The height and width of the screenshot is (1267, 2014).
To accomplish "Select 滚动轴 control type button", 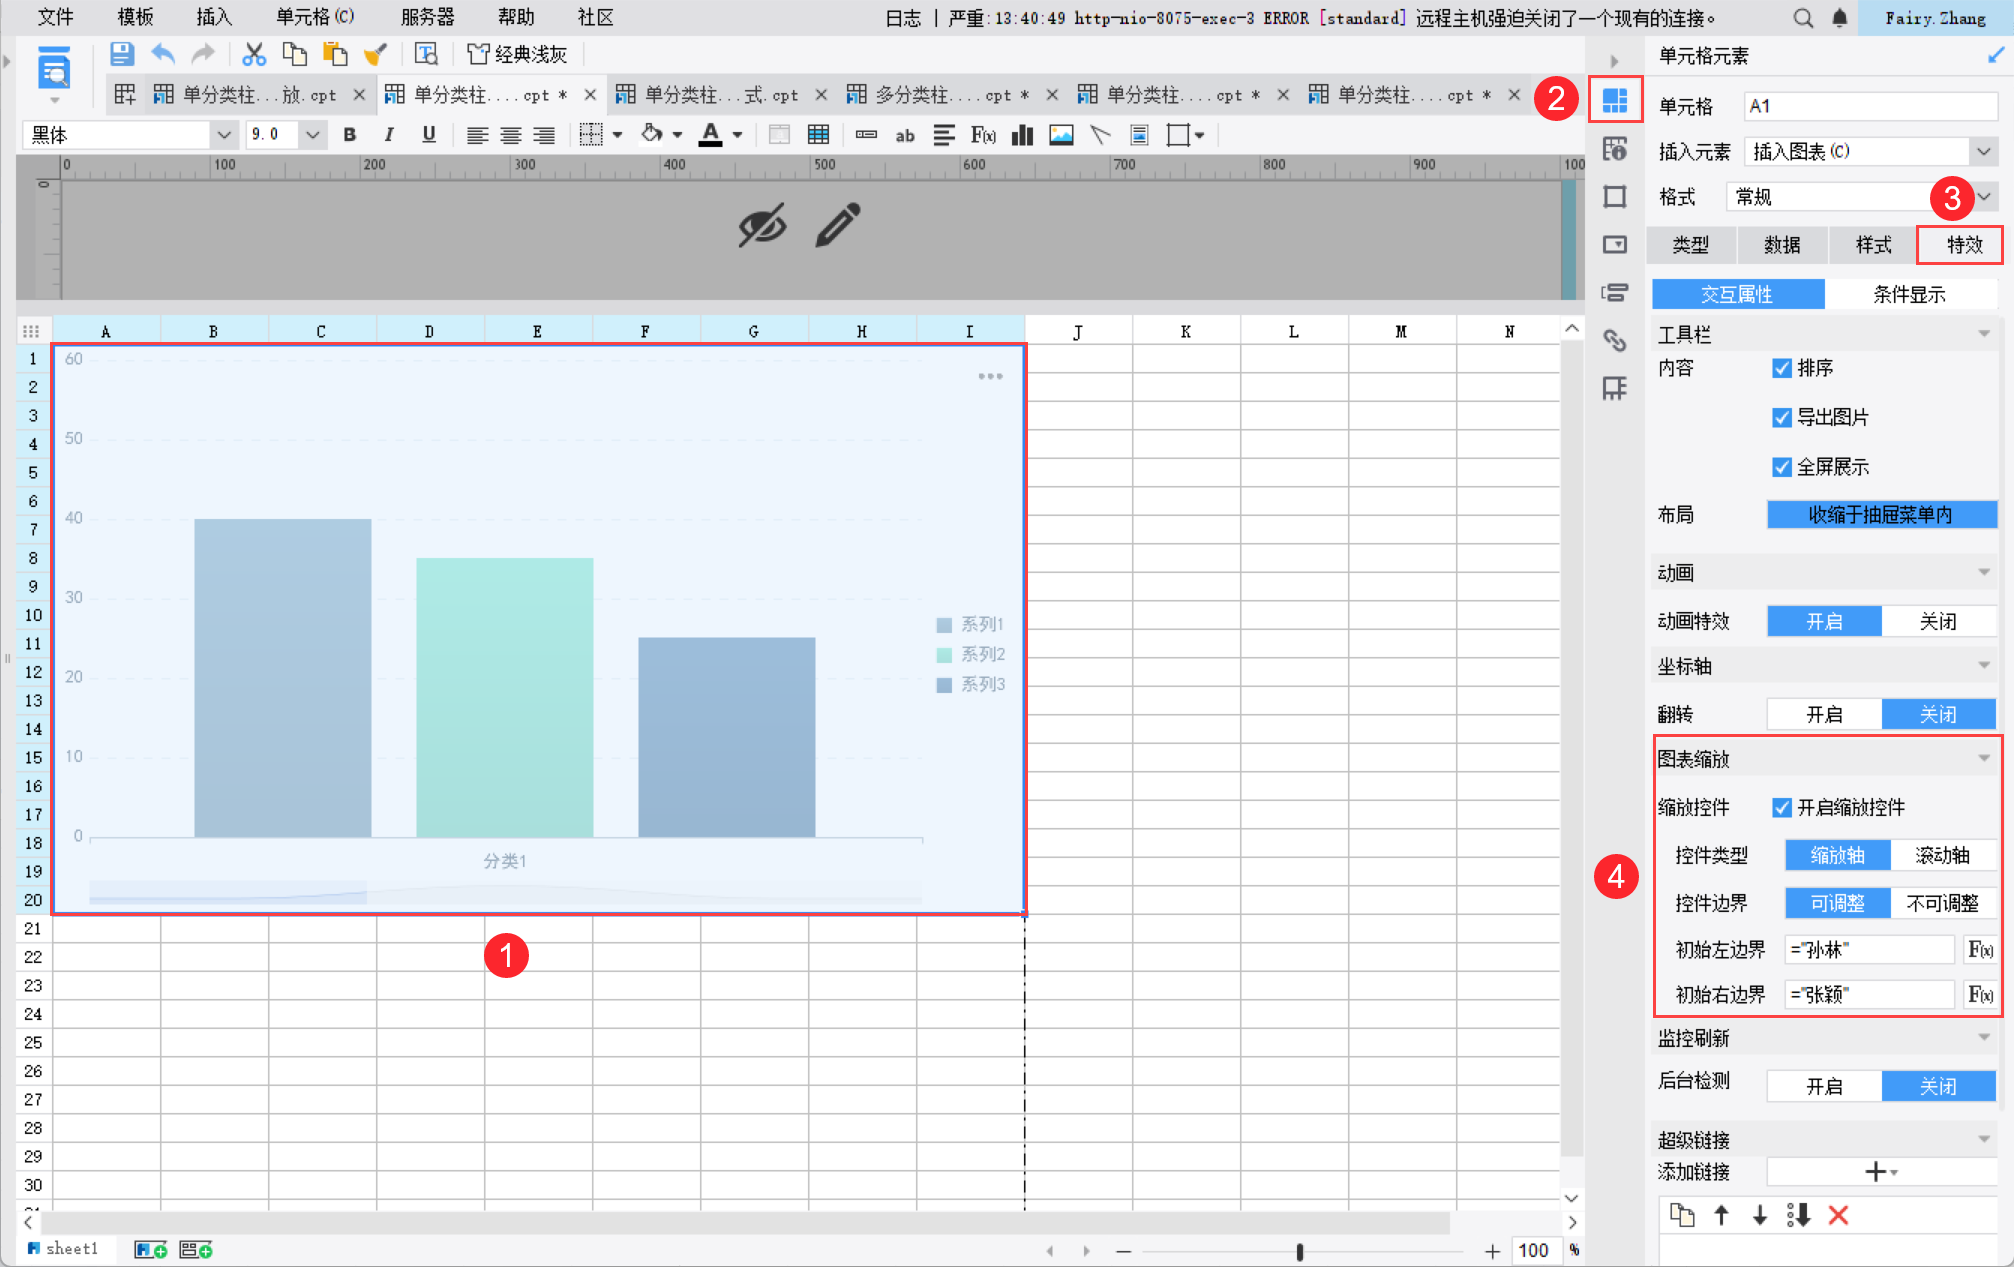I will [1942, 855].
